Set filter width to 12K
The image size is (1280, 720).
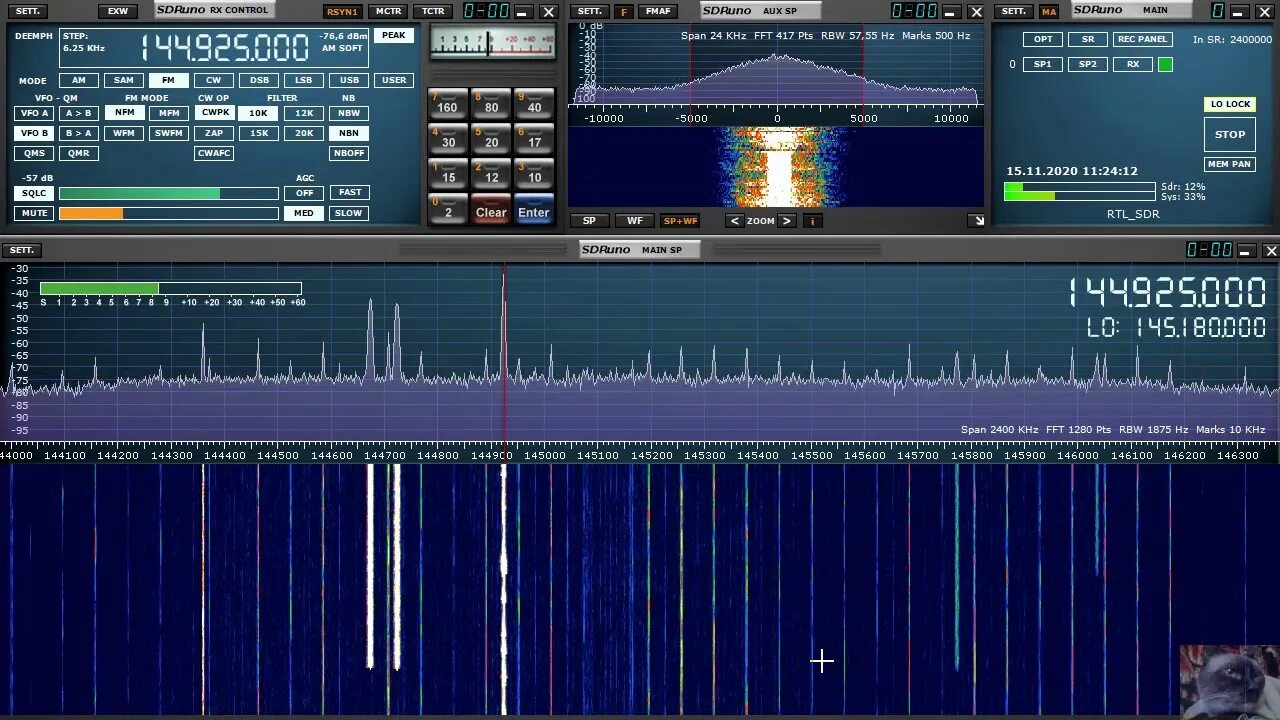[304, 113]
